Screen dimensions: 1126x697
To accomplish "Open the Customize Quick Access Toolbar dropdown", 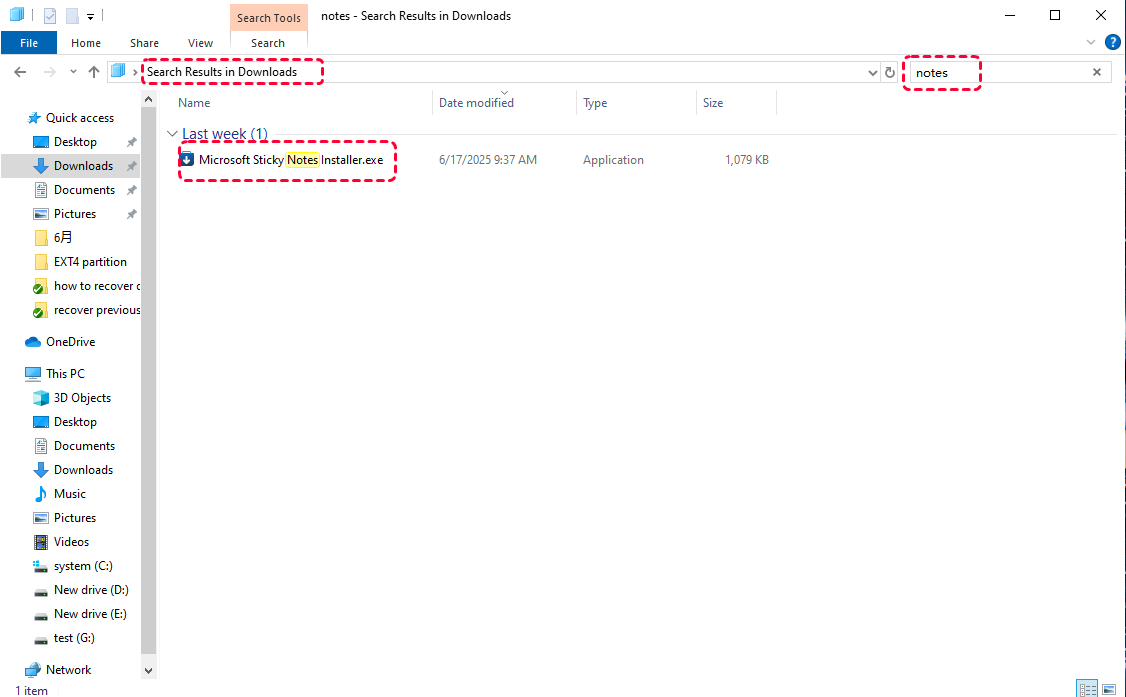I will click(x=90, y=16).
